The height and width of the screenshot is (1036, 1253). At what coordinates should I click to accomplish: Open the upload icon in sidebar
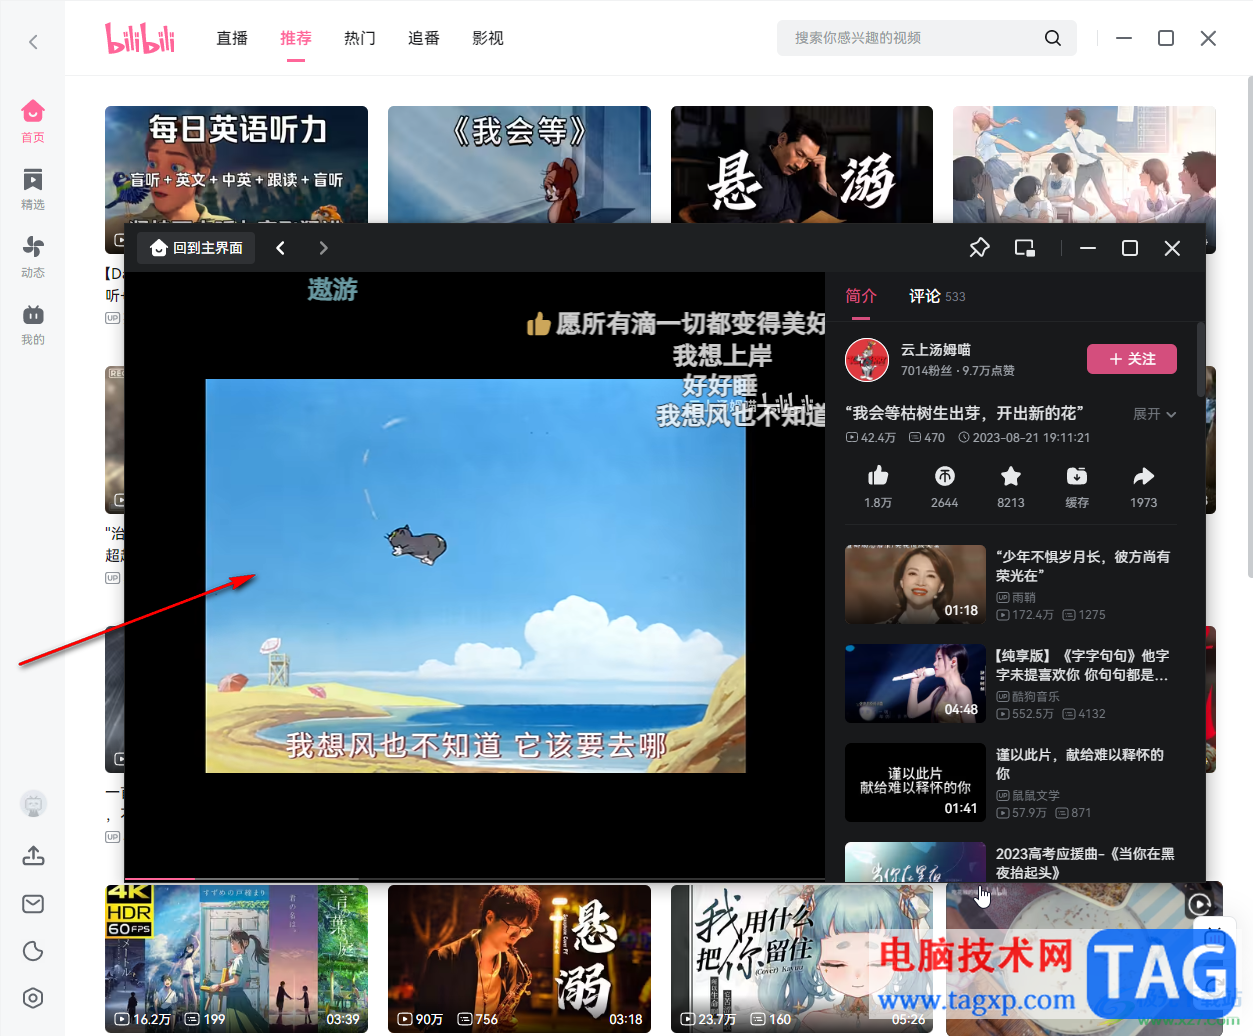pyautogui.click(x=33, y=856)
